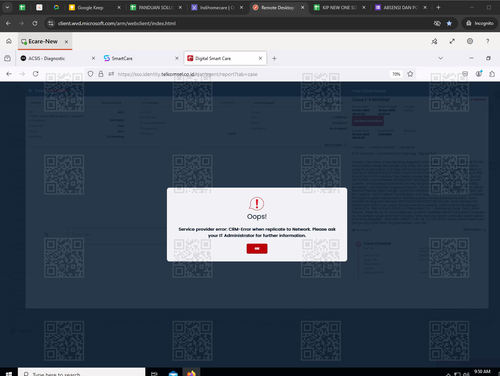Close the Indihomecare tab
The image size is (500, 376).
point(241,7)
